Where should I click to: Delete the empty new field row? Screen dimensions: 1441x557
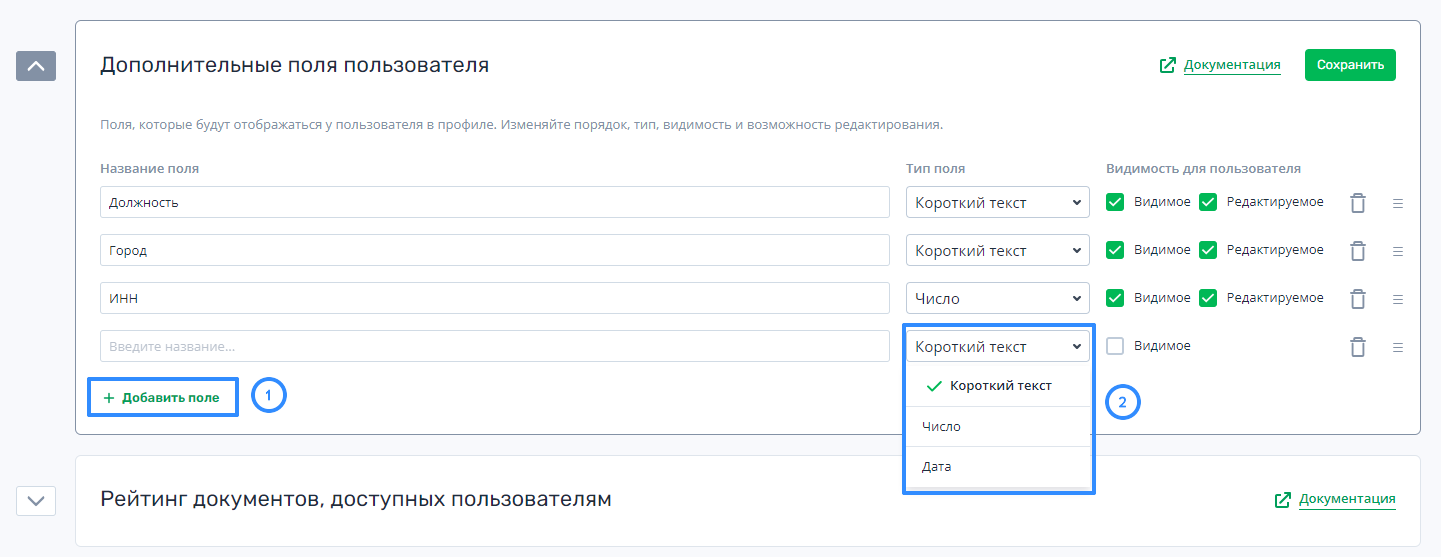pos(1357,347)
